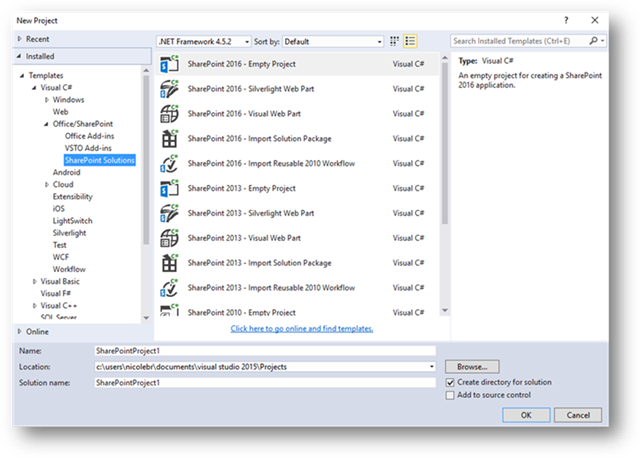Switch to small icons view
Viewport: 640px width, 458px height.
394,41
